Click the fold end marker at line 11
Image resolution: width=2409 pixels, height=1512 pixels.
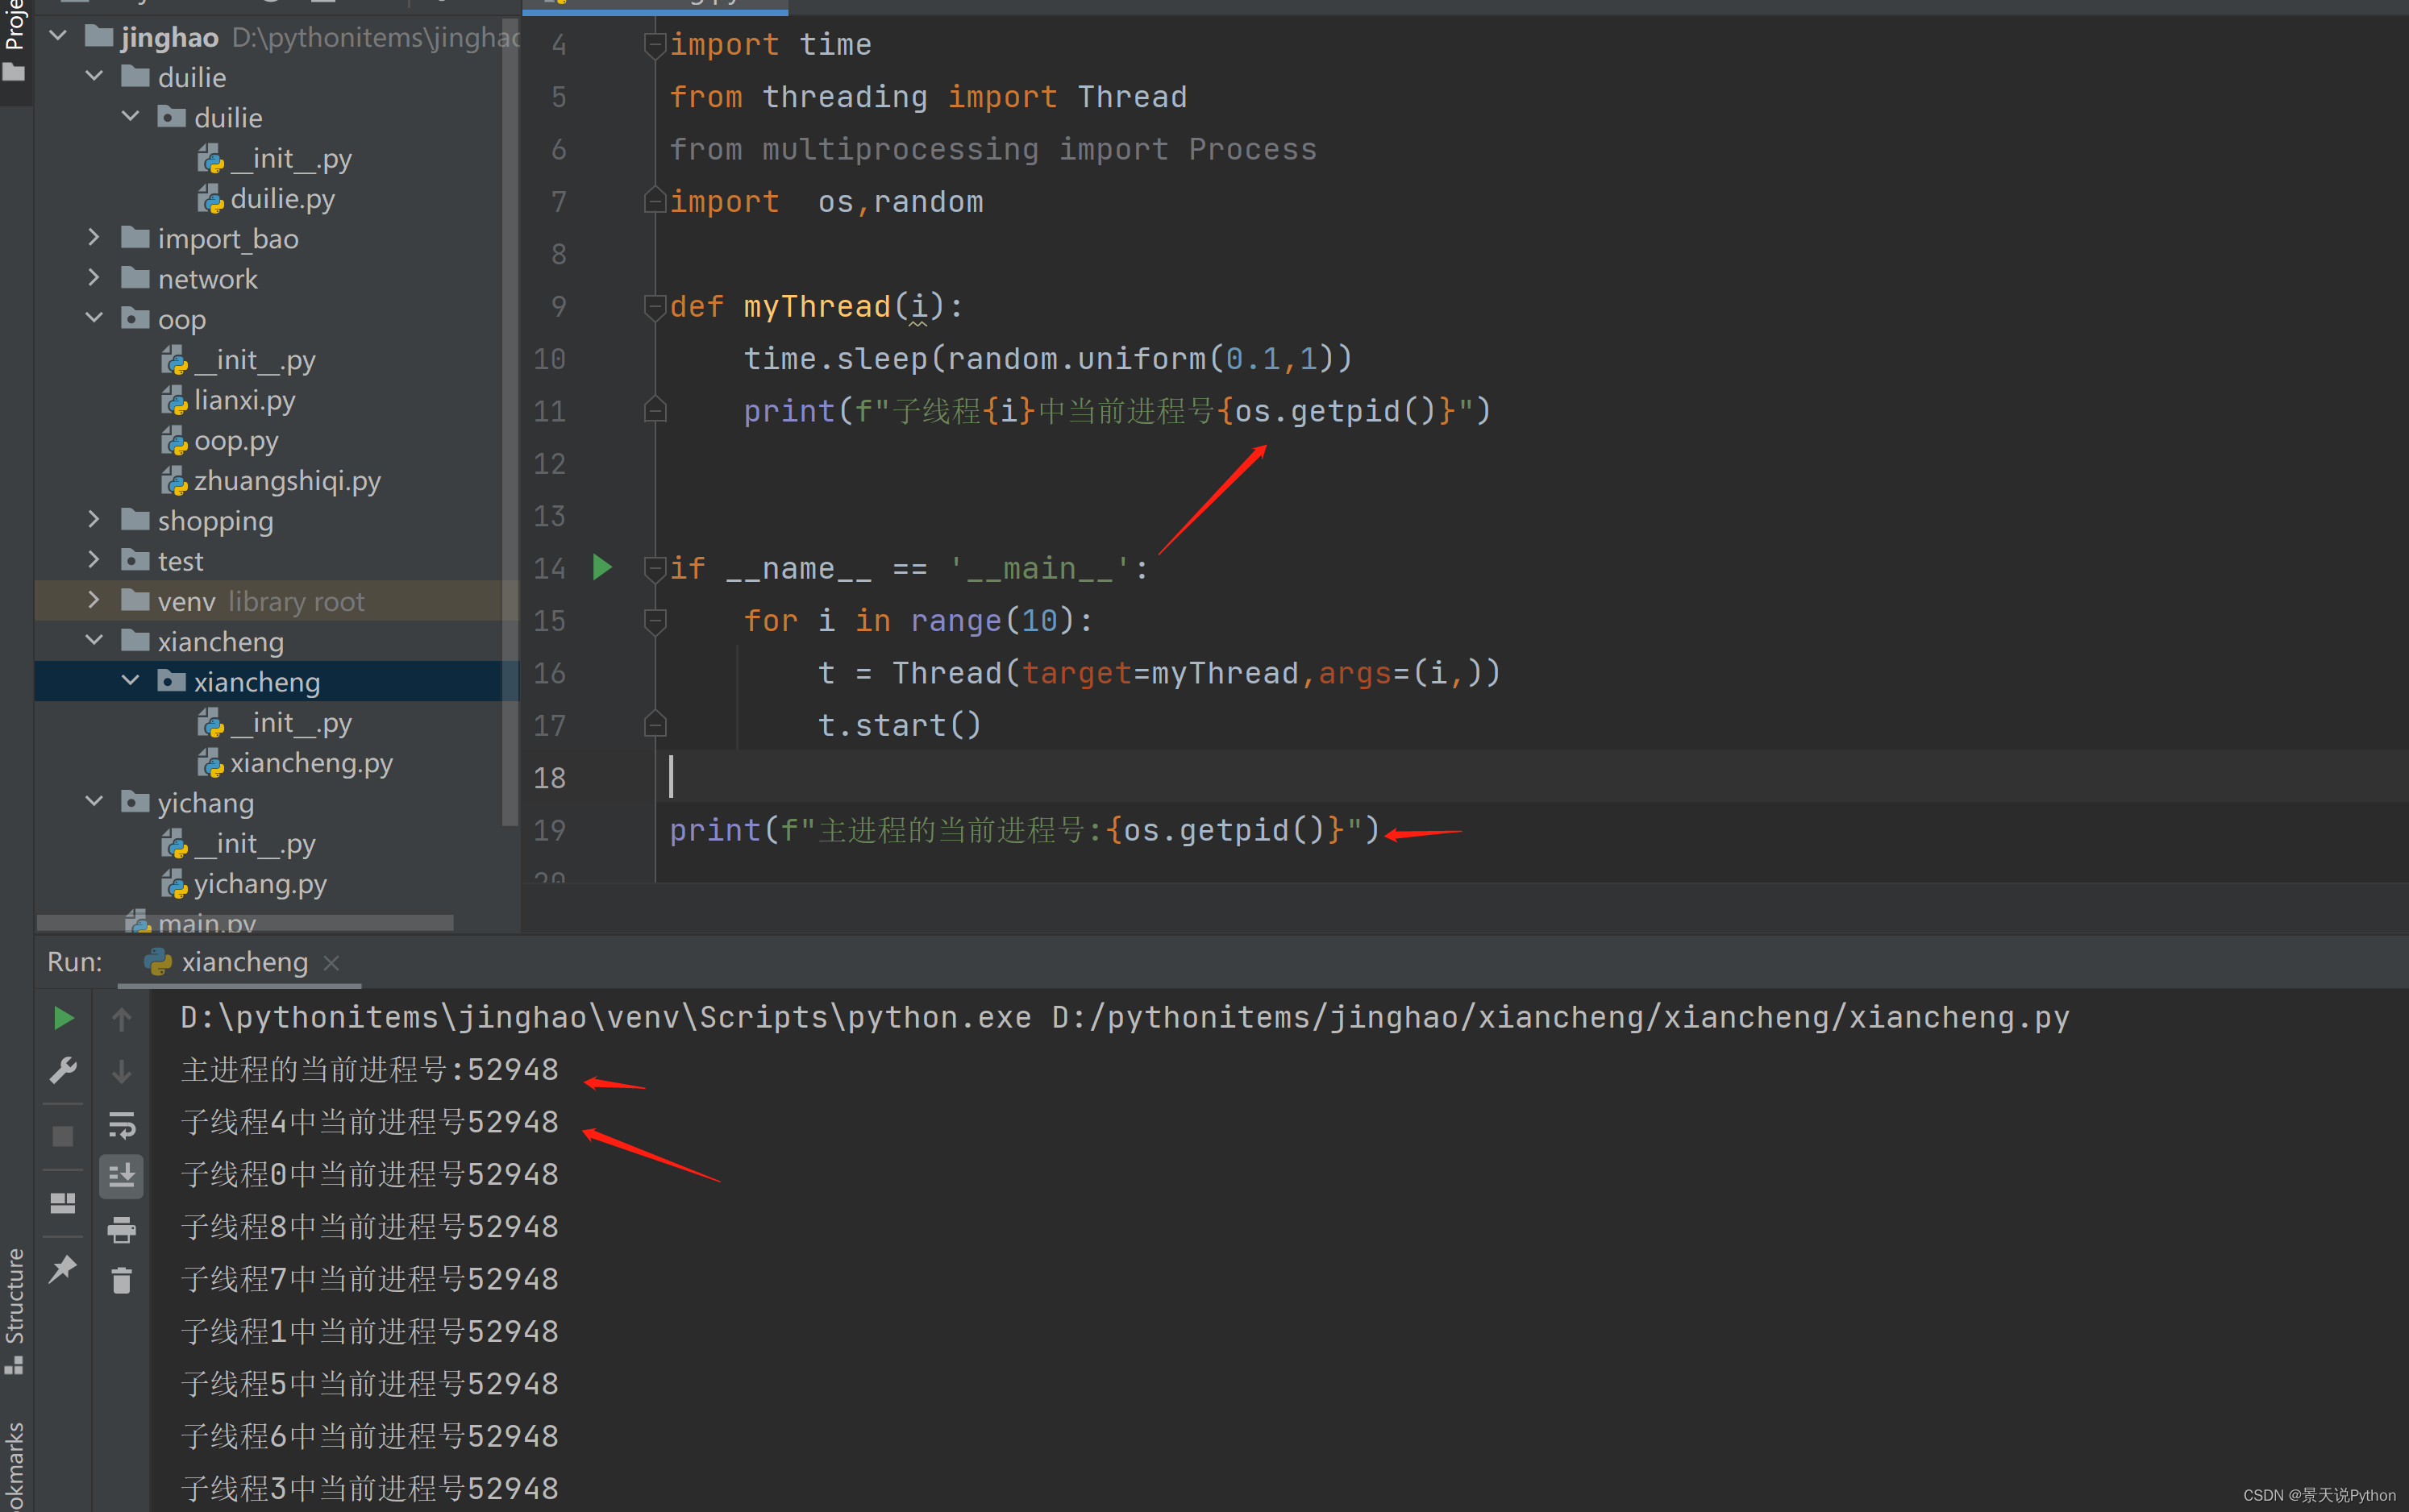click(655, 410)
